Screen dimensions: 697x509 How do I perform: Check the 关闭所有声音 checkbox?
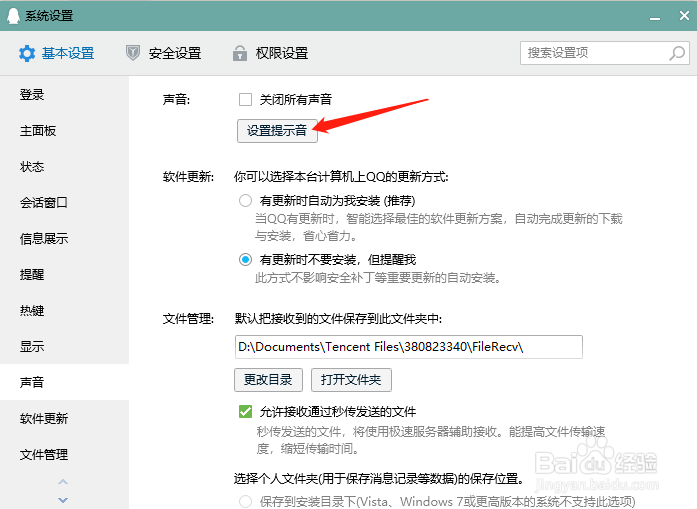245,99
